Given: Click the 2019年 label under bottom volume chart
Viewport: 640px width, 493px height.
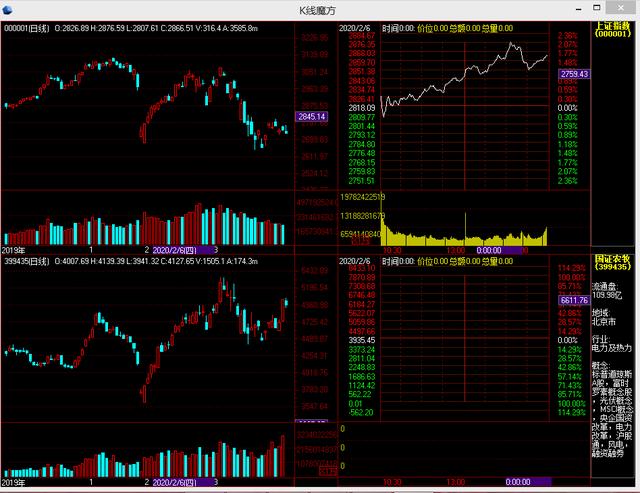Looking at the screenshot, I should pyautogui.click(x=13, y=482).
